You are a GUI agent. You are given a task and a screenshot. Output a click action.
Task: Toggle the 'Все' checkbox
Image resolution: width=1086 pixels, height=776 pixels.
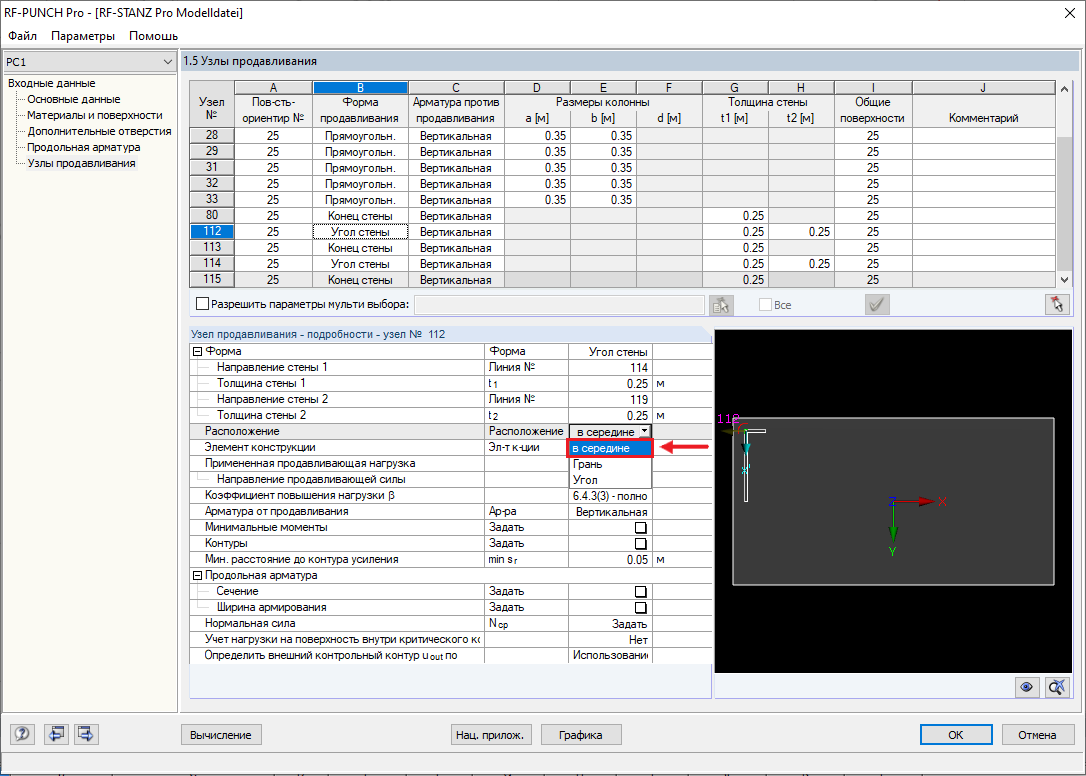(765, 305)
